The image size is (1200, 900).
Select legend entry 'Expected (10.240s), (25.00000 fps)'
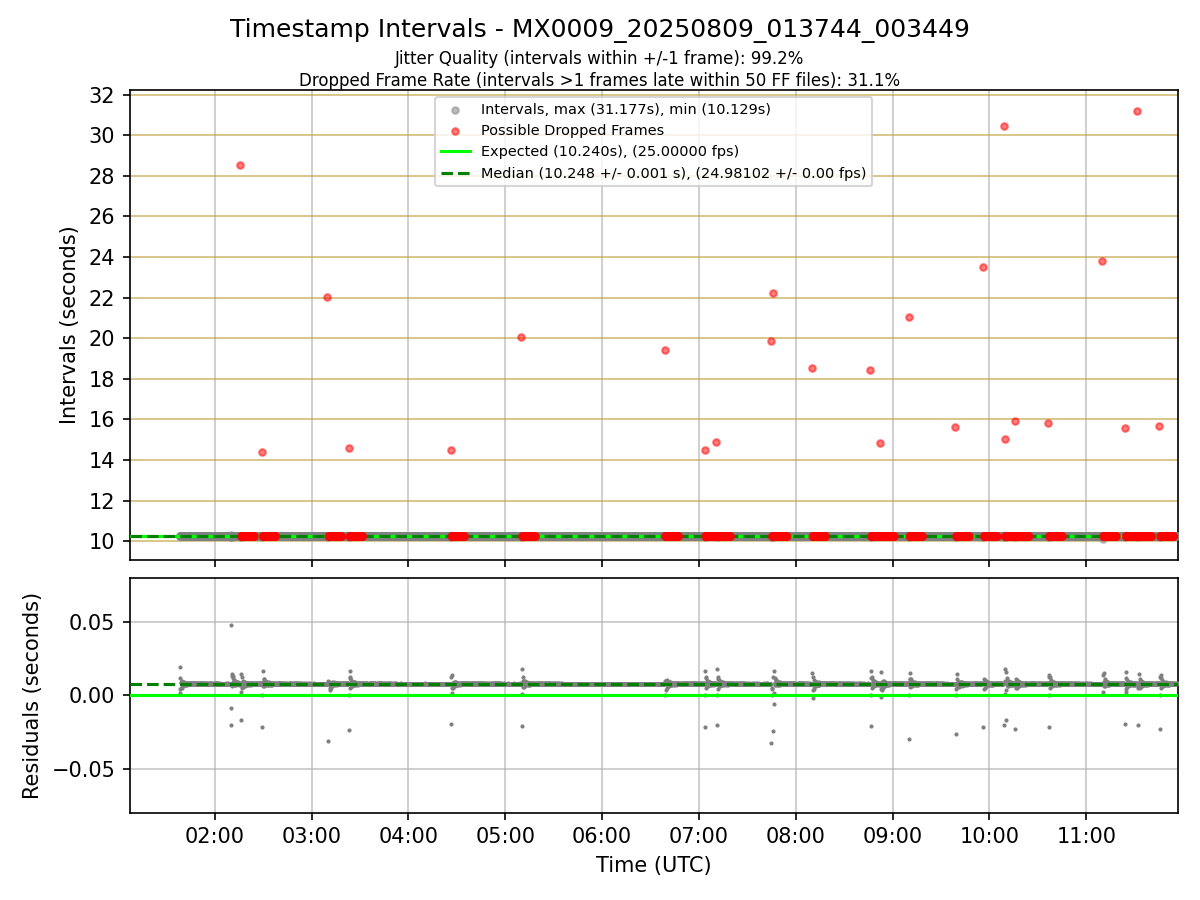[x=609, y=151]
